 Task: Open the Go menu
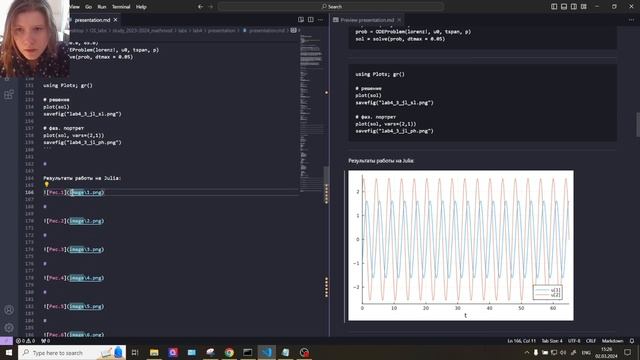tap(89, 7)
